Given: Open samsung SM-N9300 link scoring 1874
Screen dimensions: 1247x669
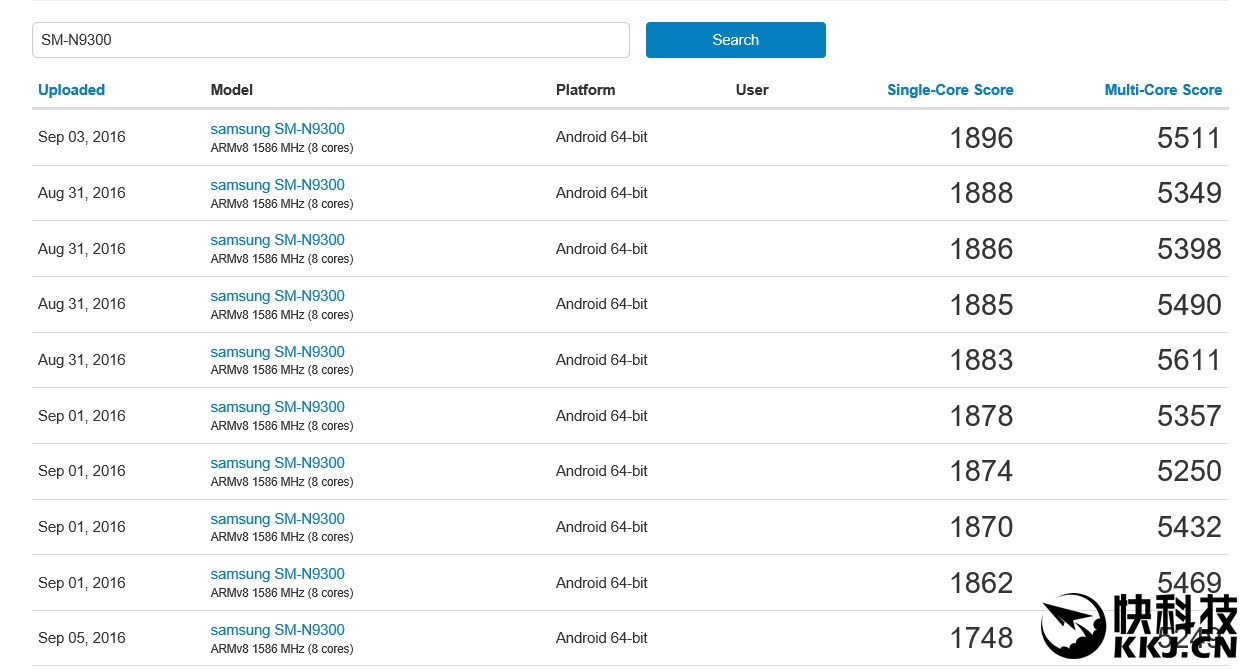Looking at the screenshot, I should click(x=277, y=463).
